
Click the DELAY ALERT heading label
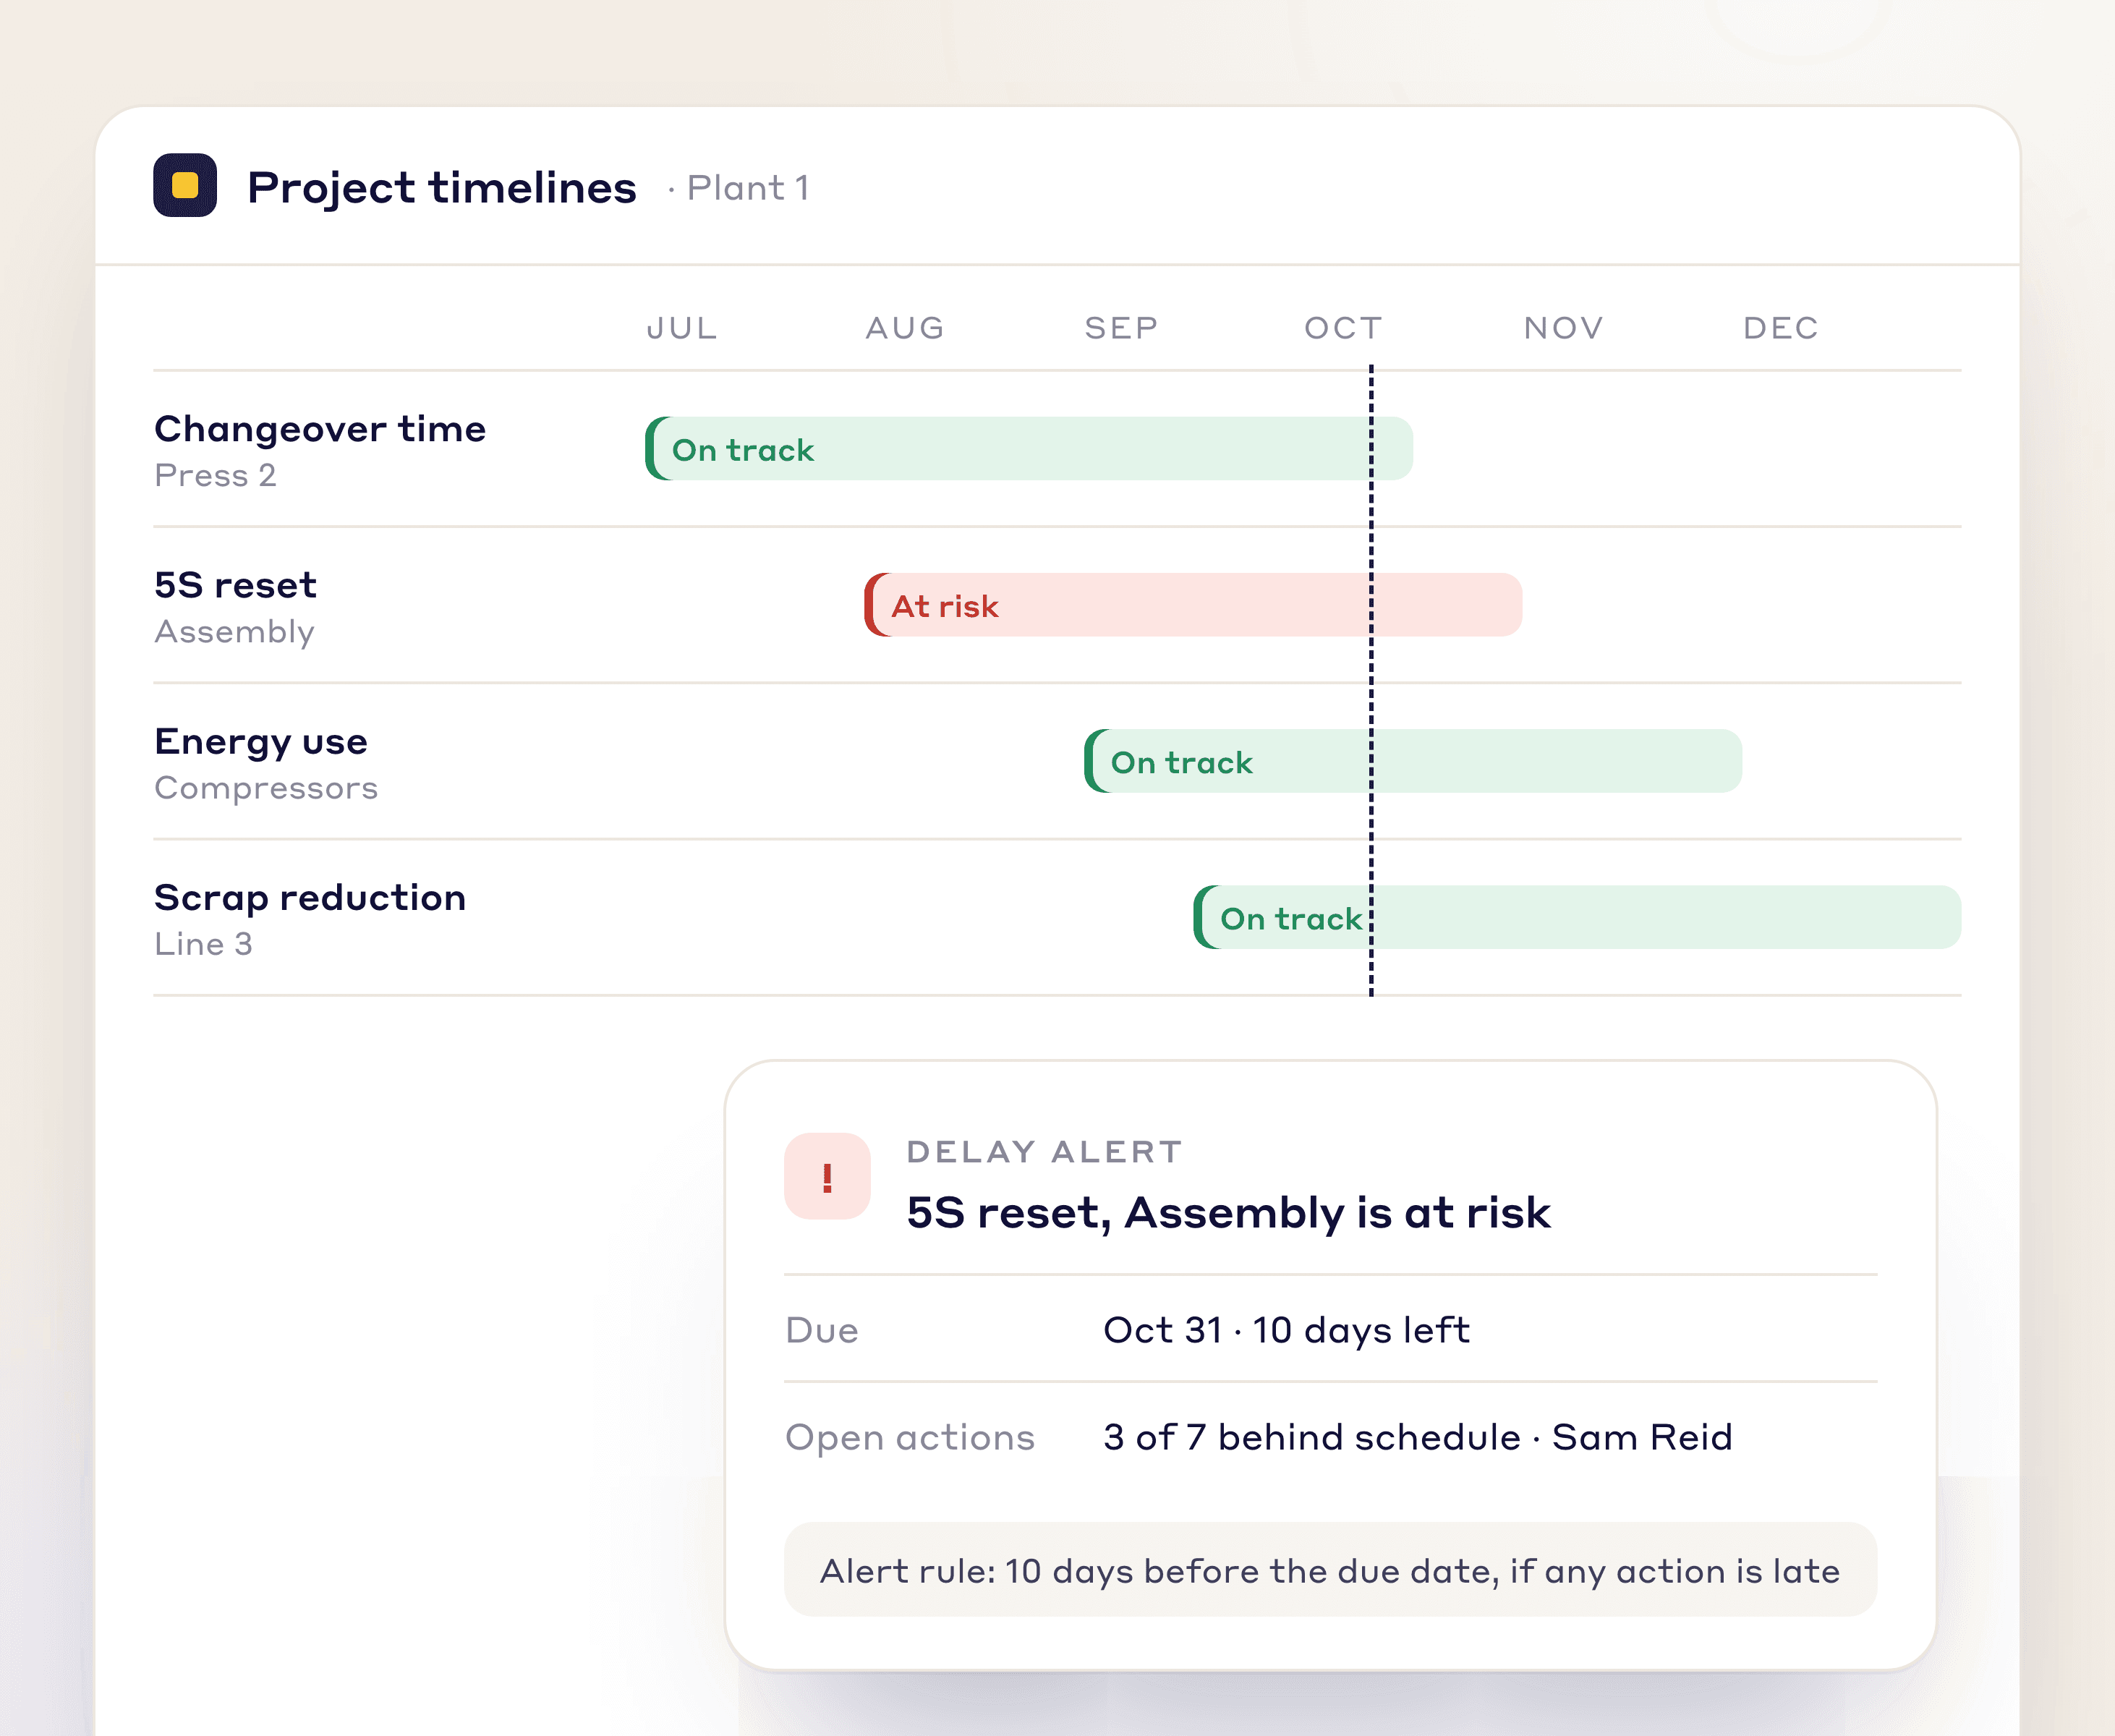pyautogui.click(x=1045, y=1152)
